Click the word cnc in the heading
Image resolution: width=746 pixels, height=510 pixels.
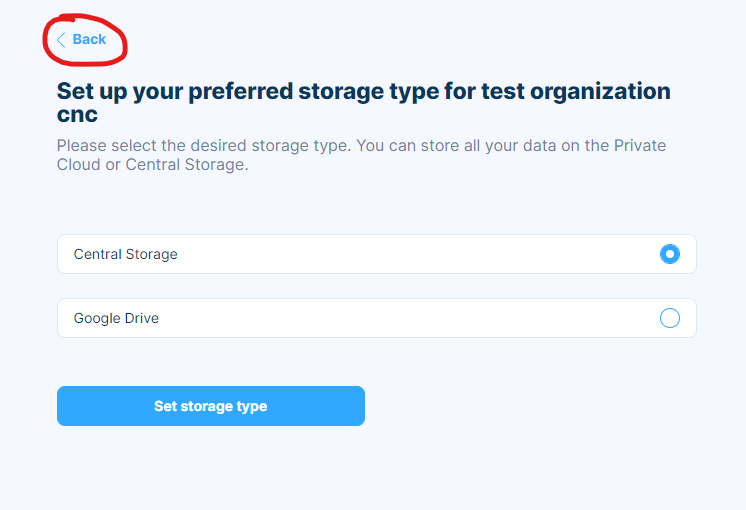click(x=77, y=115)
